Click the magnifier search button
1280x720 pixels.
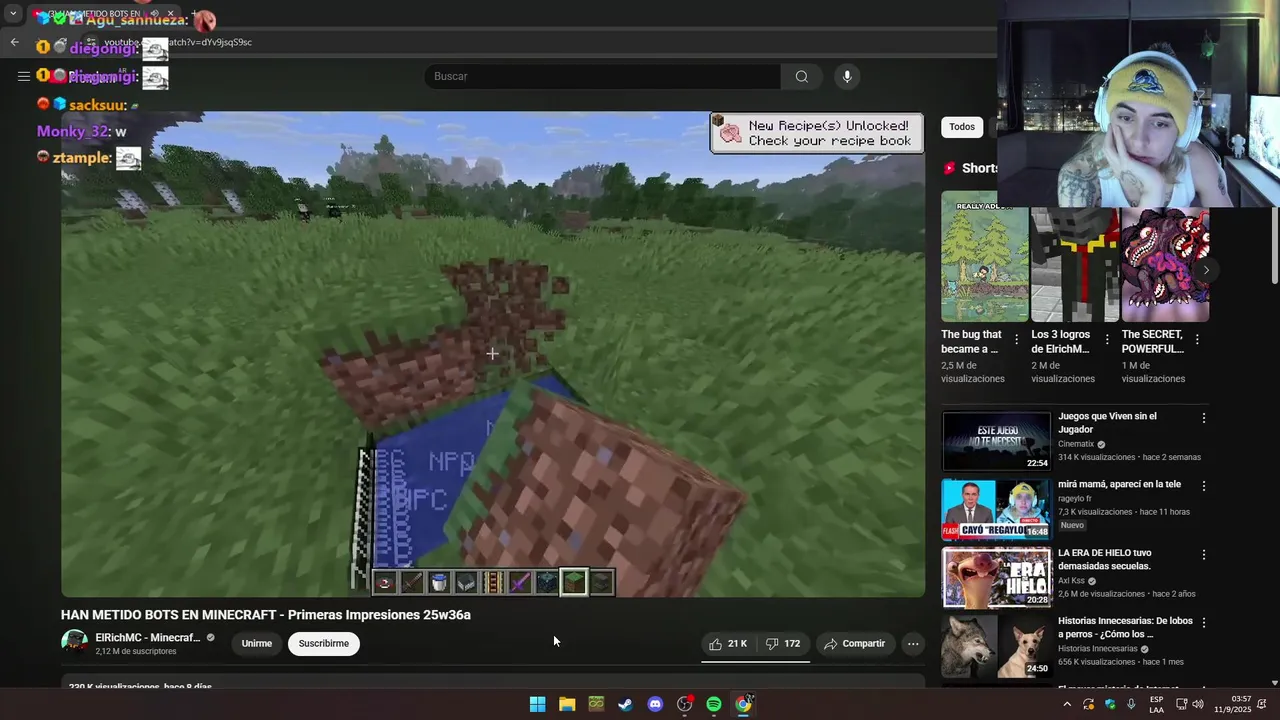pyautogui.click(x=802, y=76)
